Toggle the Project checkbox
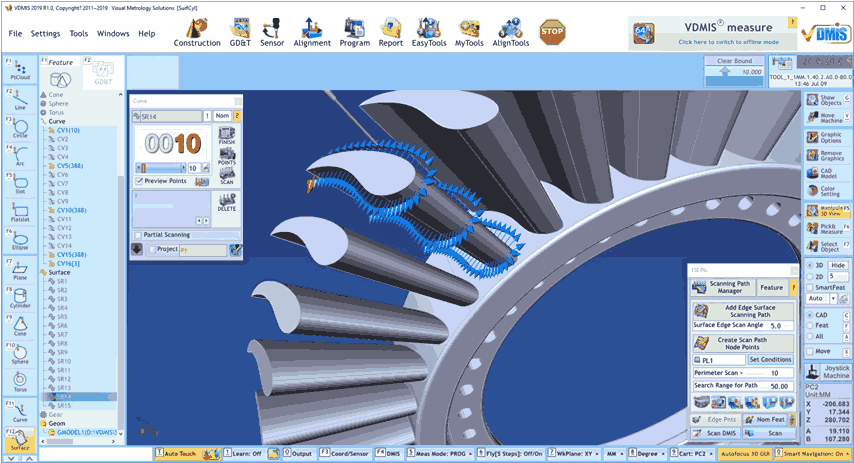Viewport: 854px width, 463px height. [152, 249]
